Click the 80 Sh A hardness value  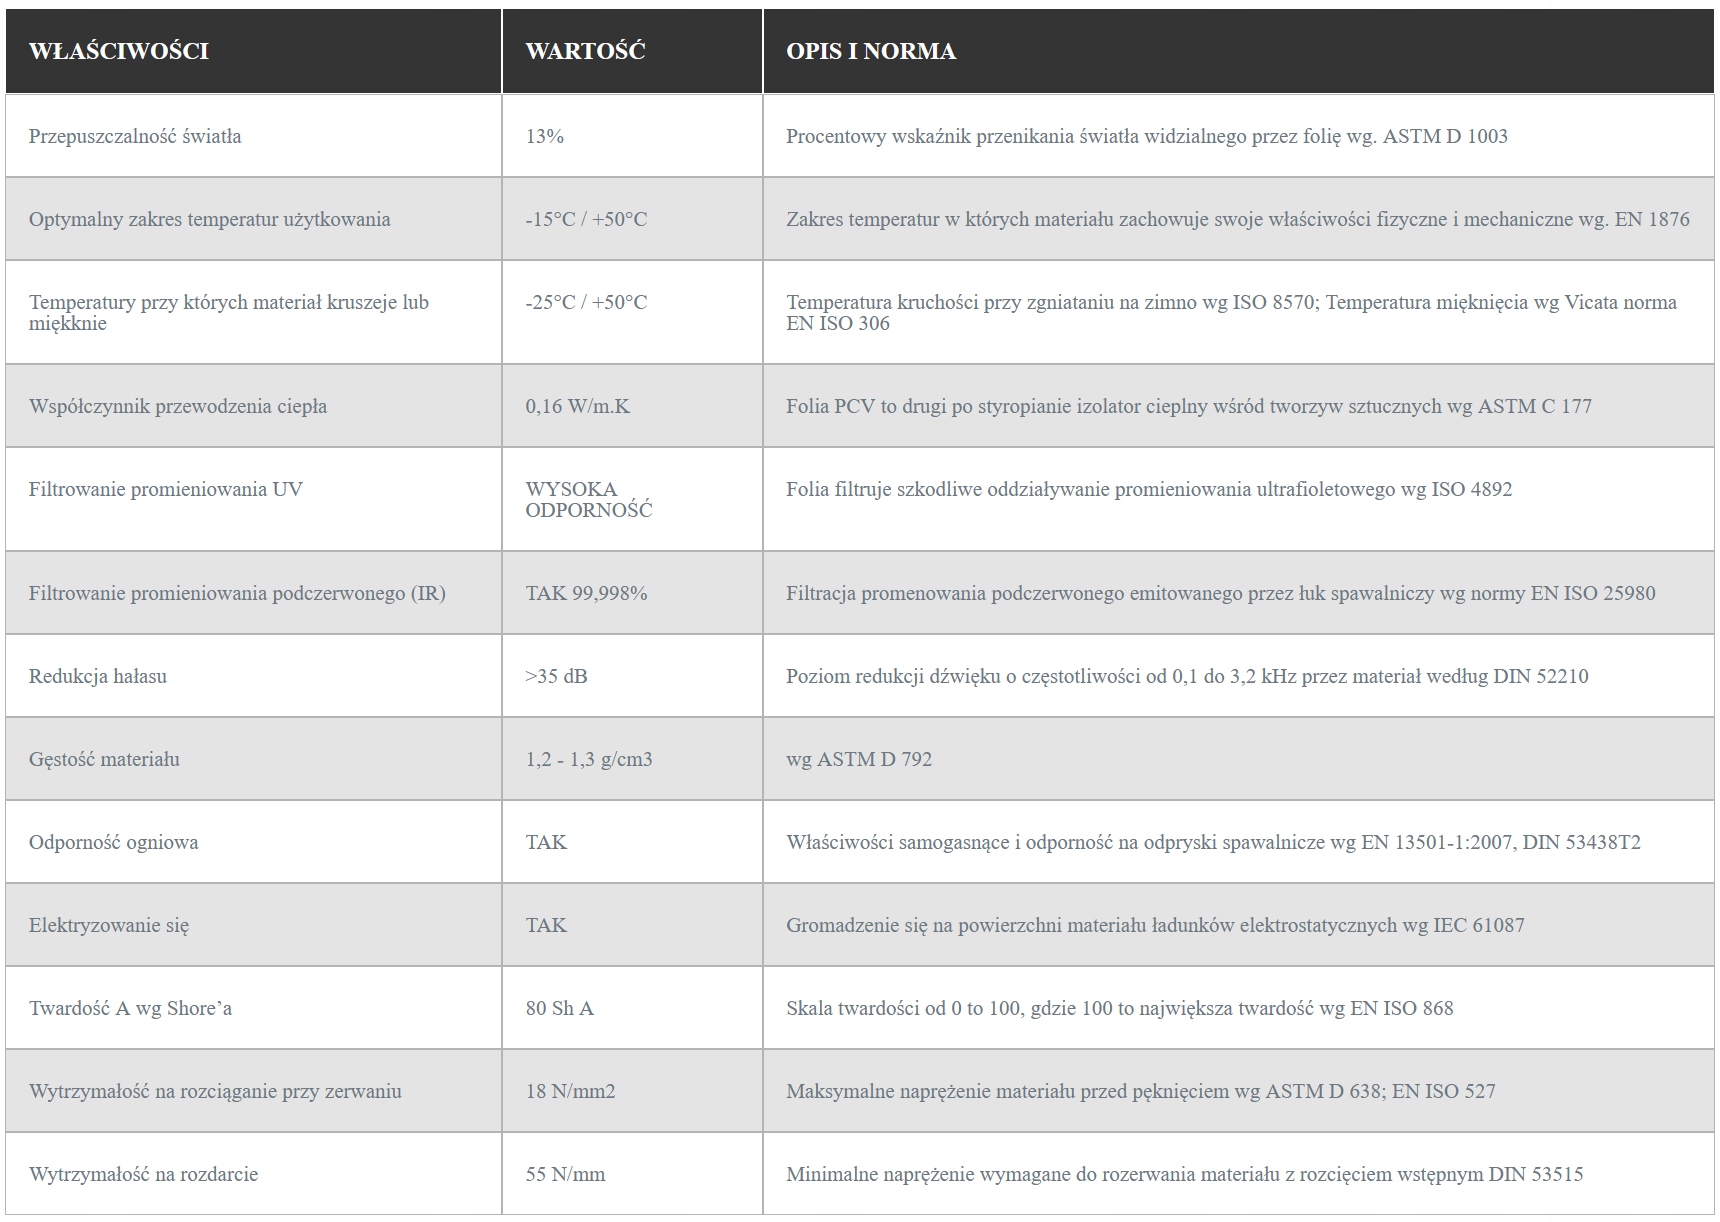click(x=559, y=1008)
